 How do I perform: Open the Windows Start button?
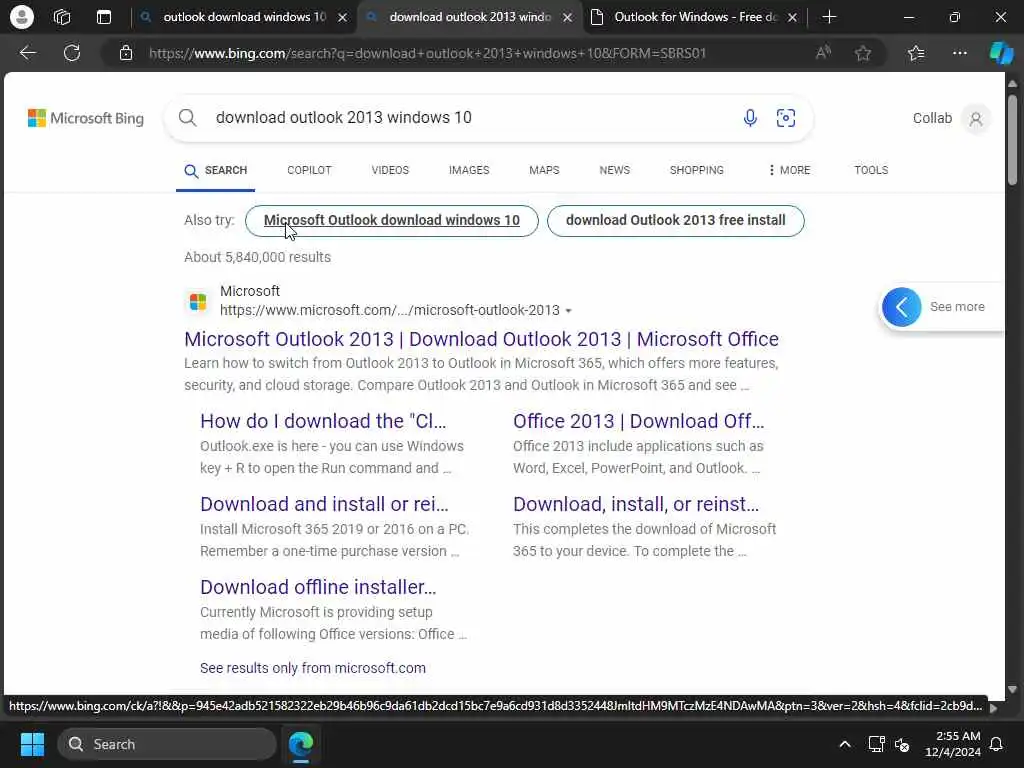coord(32,744)
